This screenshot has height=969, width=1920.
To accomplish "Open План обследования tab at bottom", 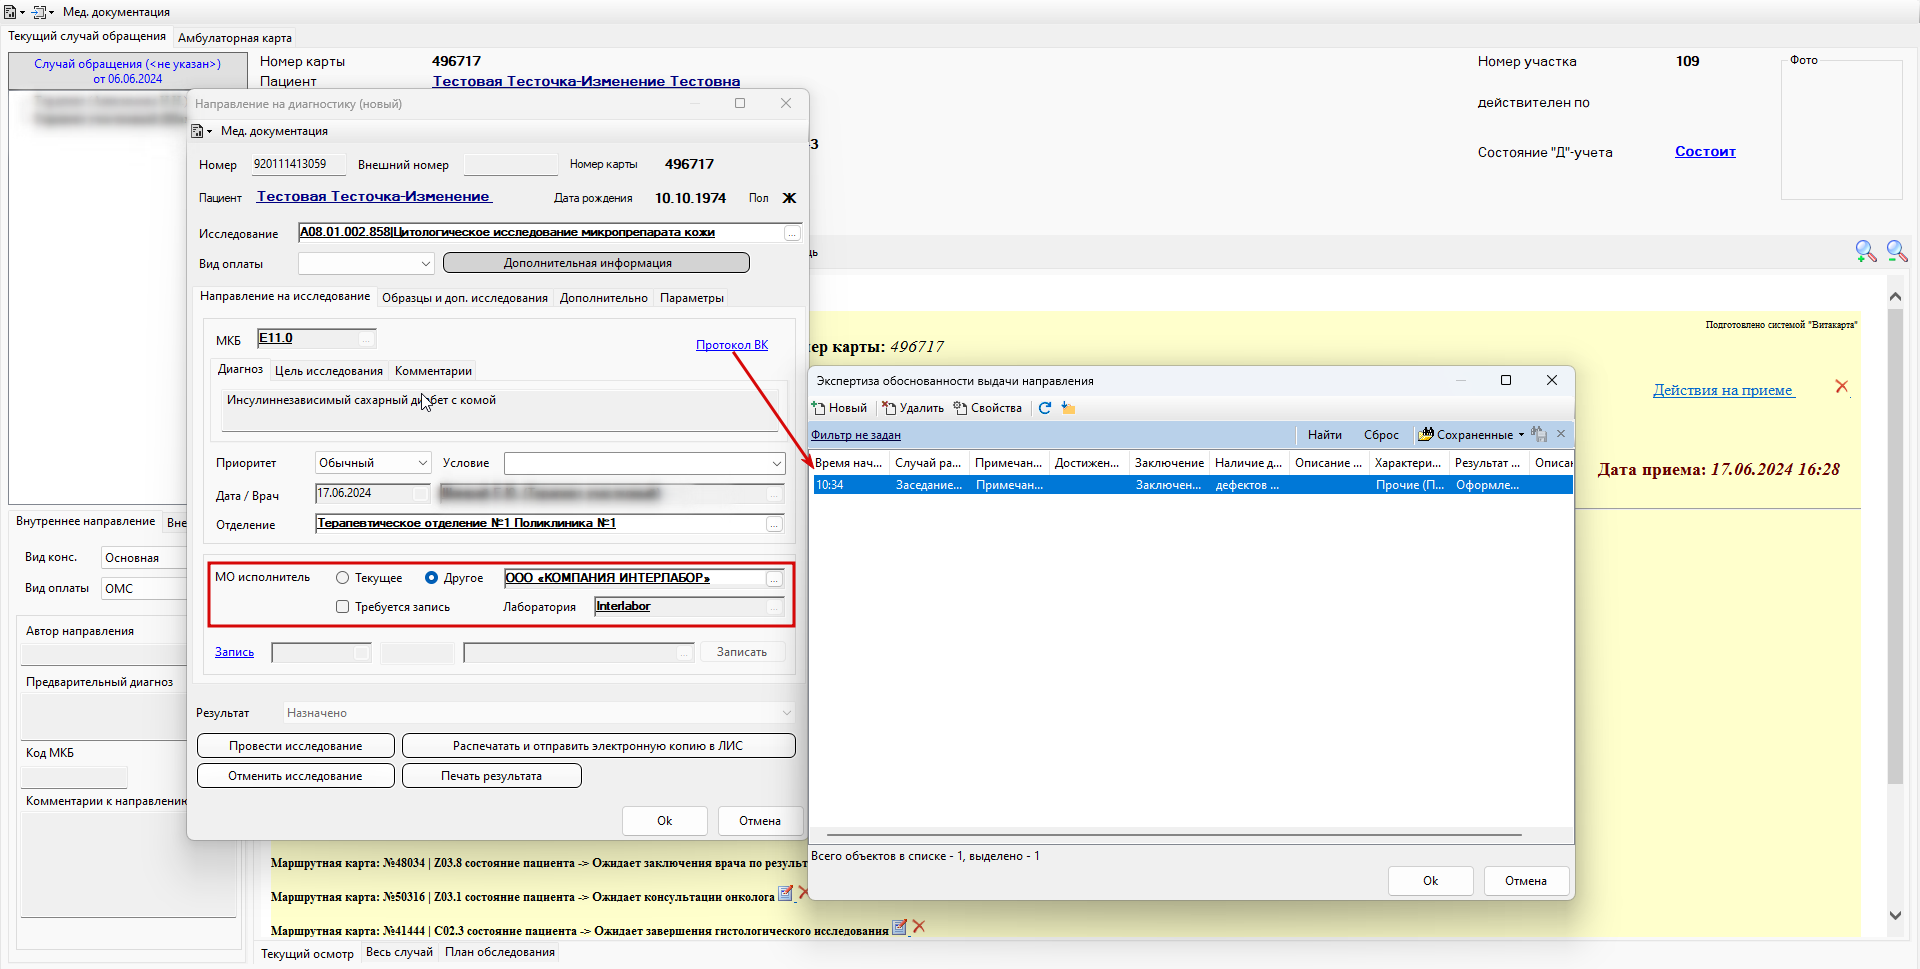I will tap(500, 952).
